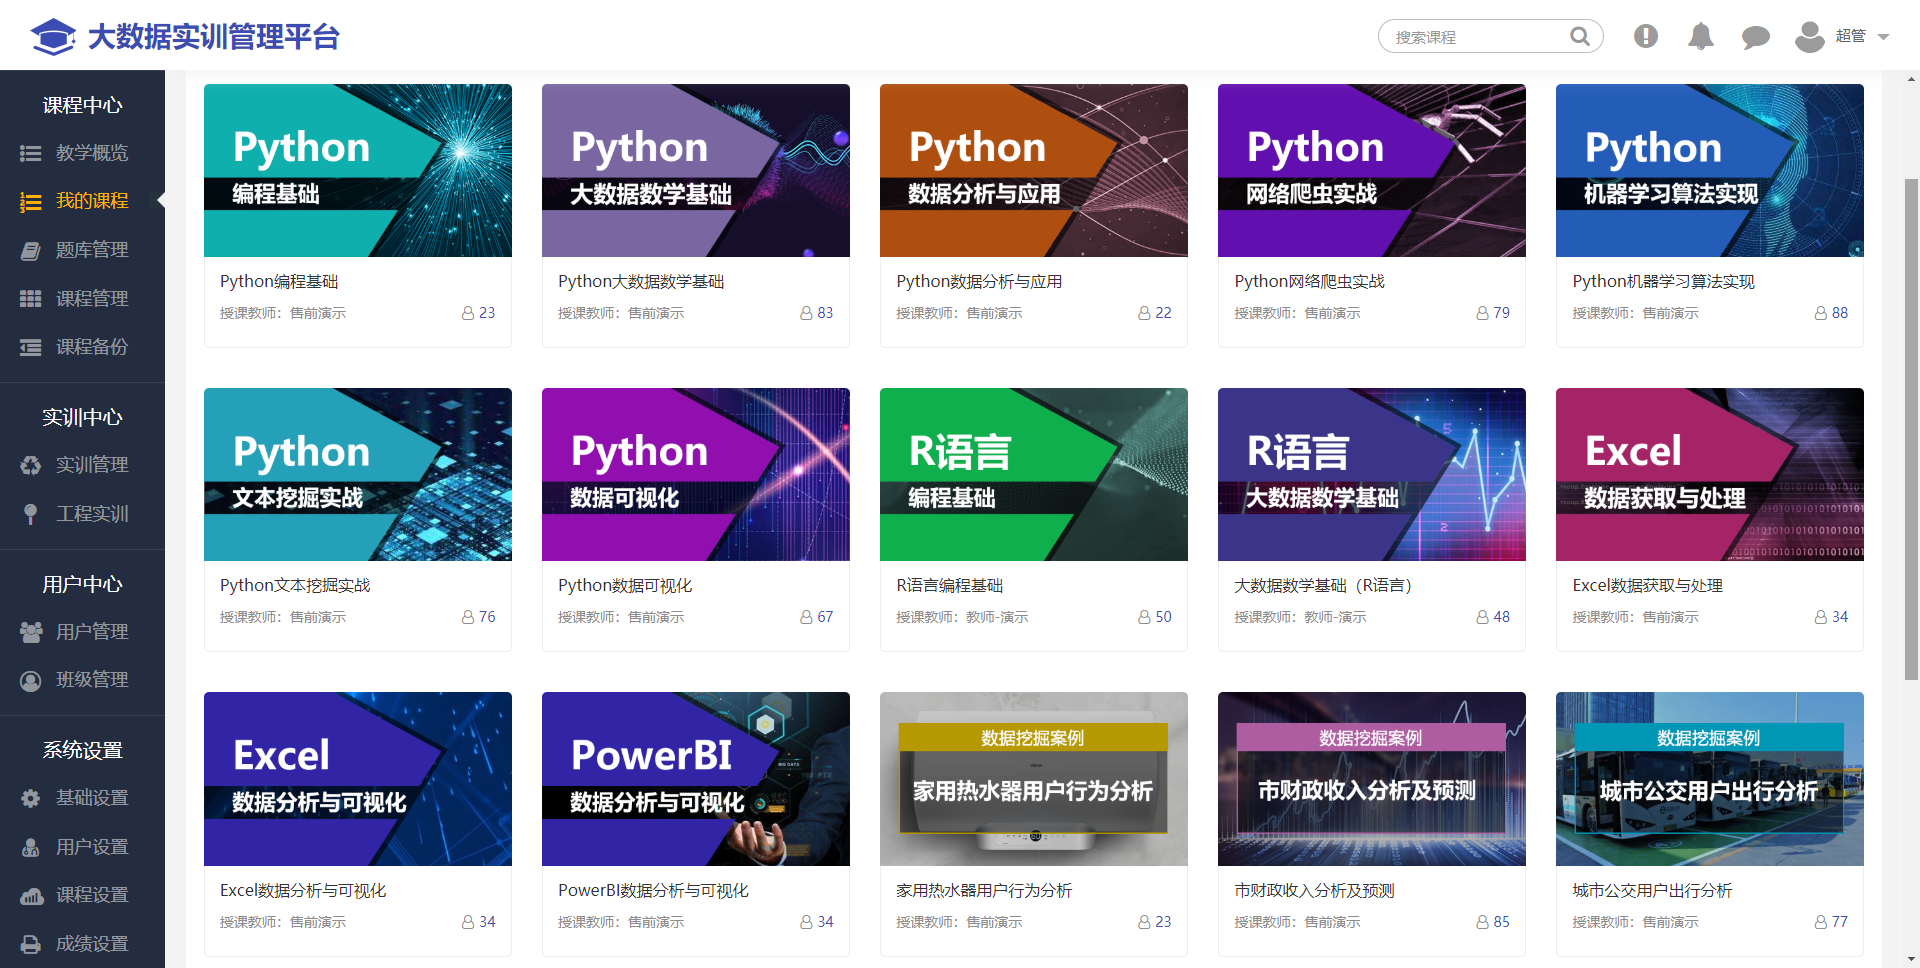Click 授课教师: 教师-演示 under R语言编程基础
The width and height of the screenshot is (1920, 968).
[962, 618]
